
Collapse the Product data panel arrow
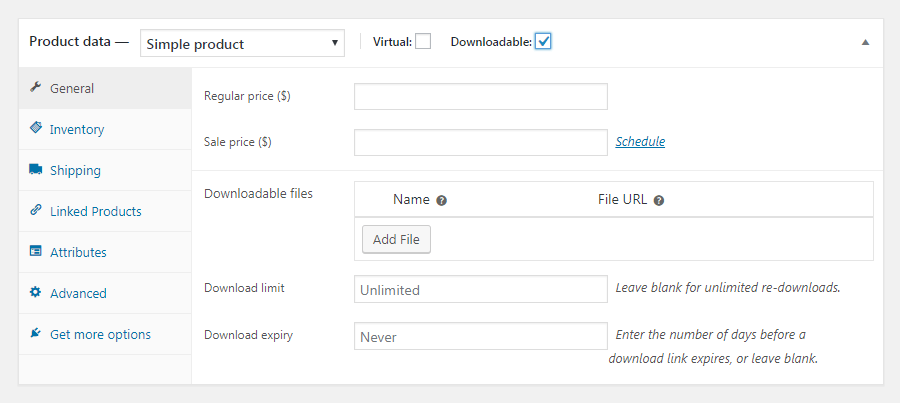pos(865,42)
